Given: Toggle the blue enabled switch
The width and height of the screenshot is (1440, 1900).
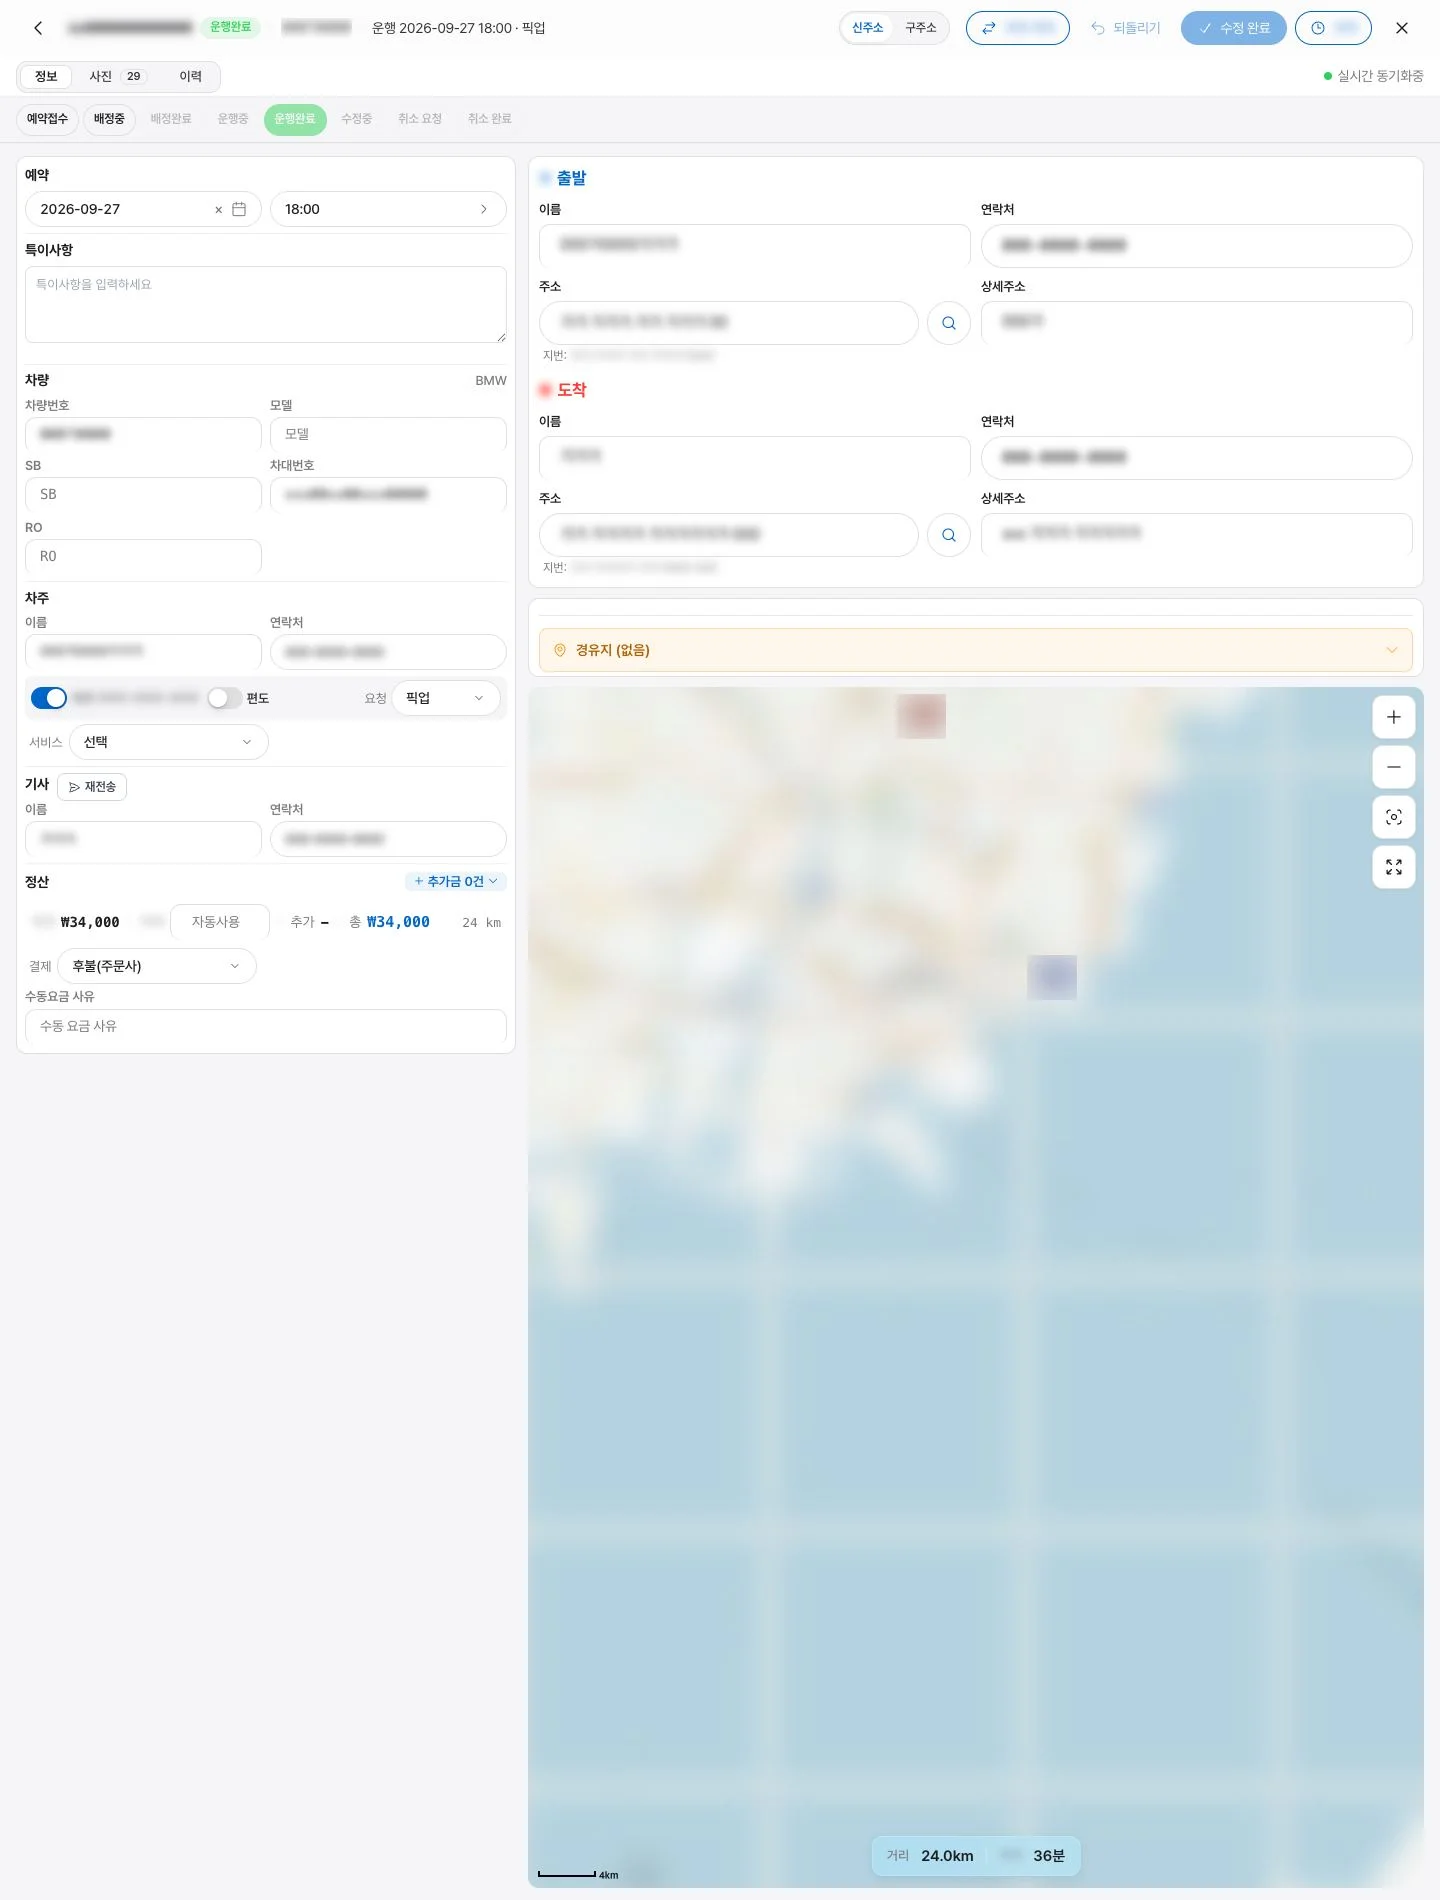Looking at the screenshot, I should click(49, 698).
